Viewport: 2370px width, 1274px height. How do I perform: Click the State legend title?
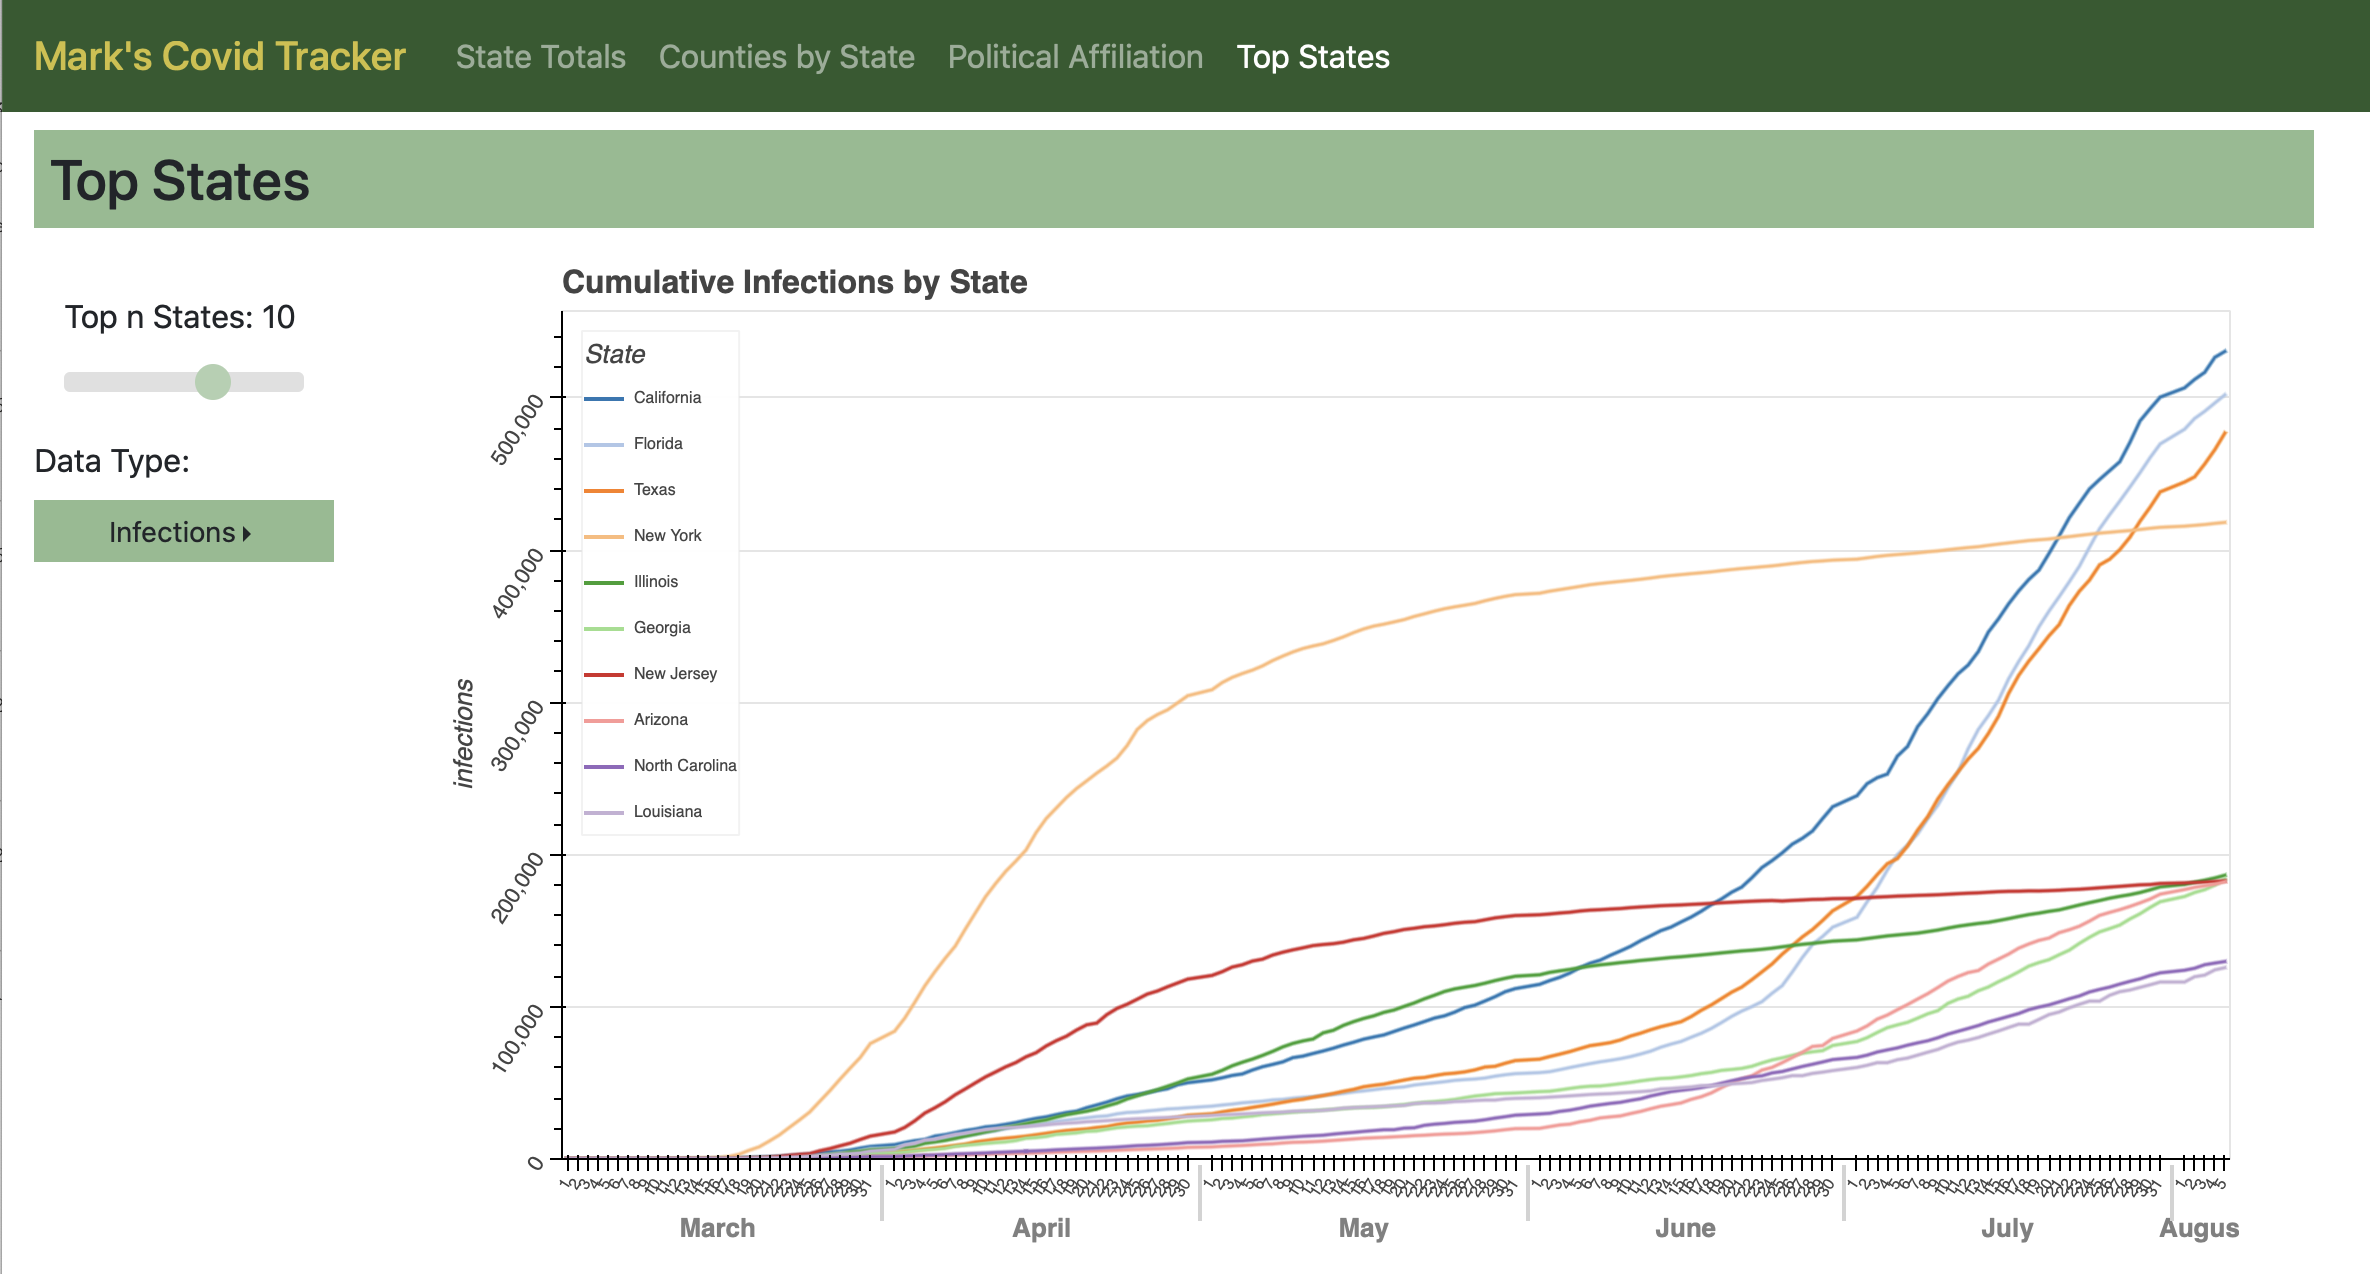pos(615,354)
